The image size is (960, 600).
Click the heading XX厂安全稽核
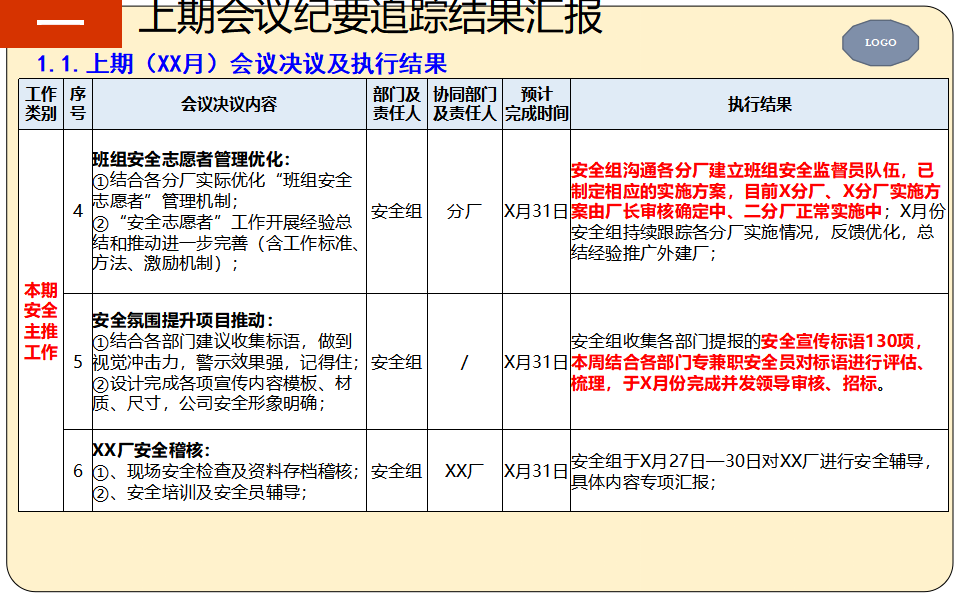[151, 450]
